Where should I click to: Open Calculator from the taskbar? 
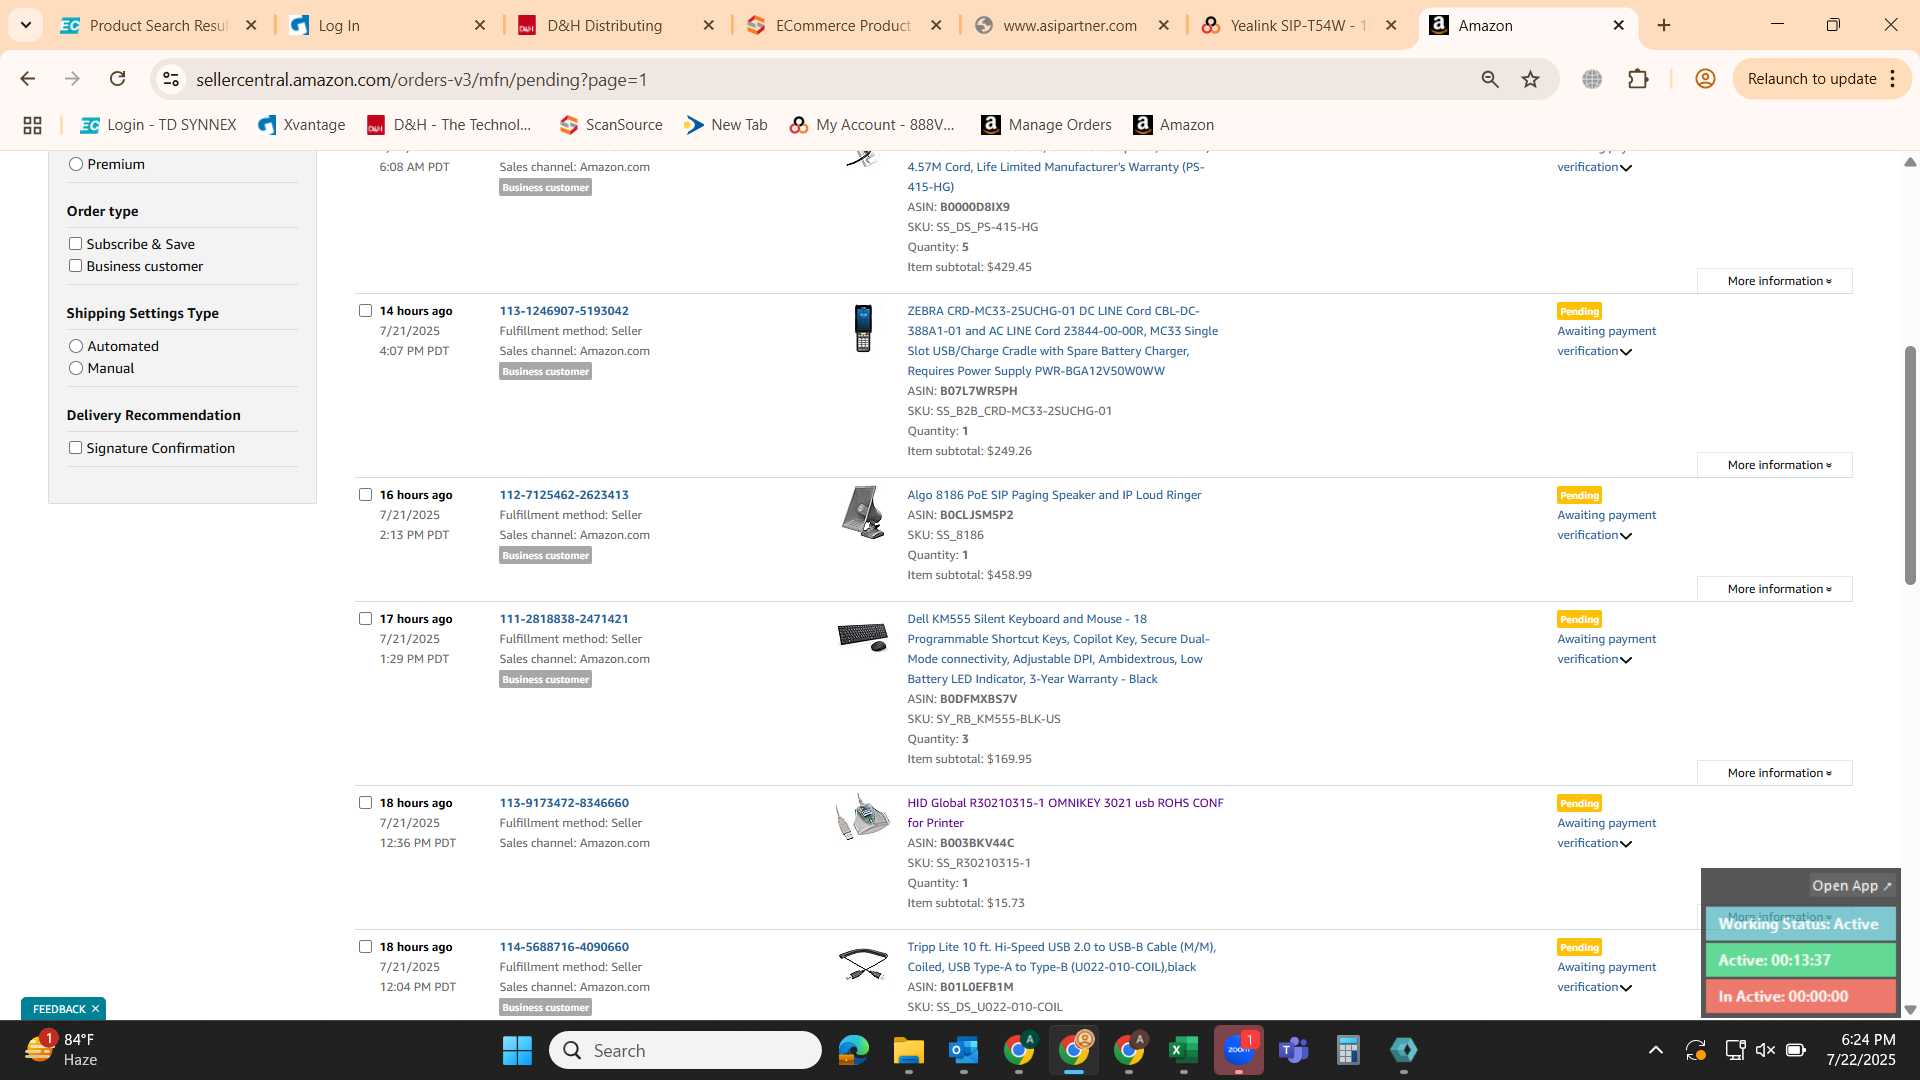coord(1348,1050)
